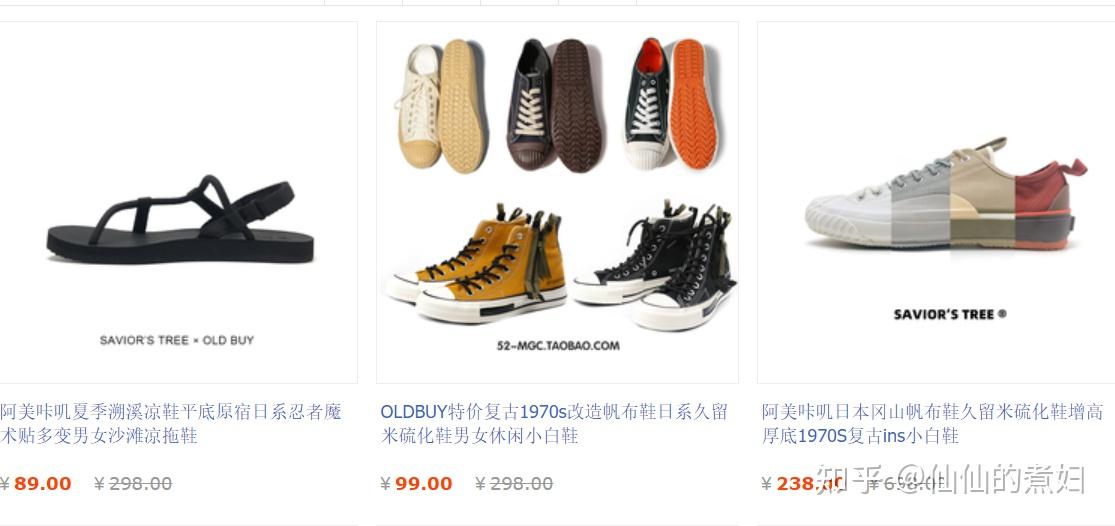Open the multicolor sneaker product image
The width and height of the screenshot is (1115, 526).
(936, 203)
